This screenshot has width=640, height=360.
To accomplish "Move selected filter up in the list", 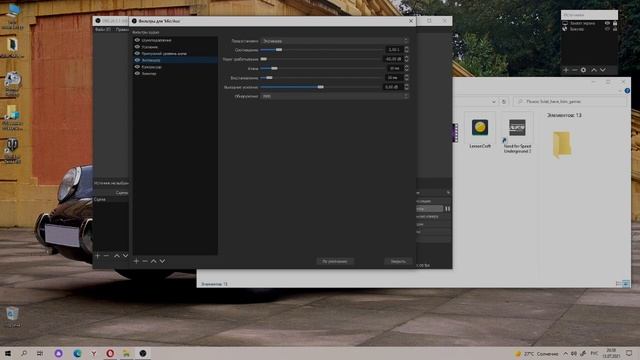I will (153, 261).
